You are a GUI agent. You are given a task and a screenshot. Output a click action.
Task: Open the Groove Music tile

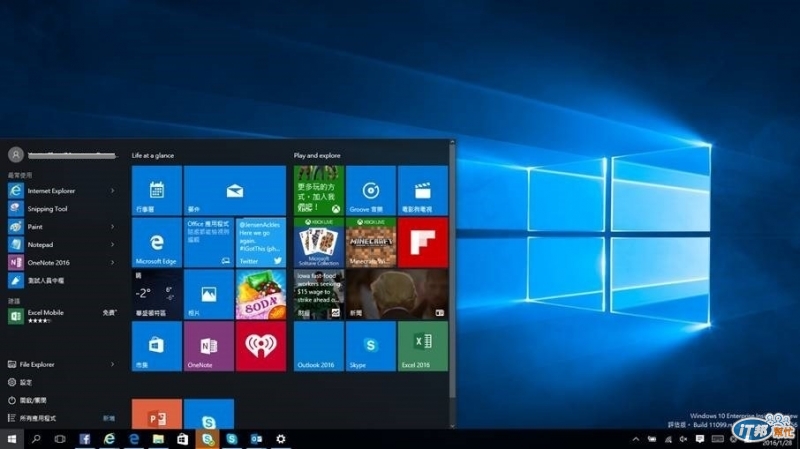point(371,190)
